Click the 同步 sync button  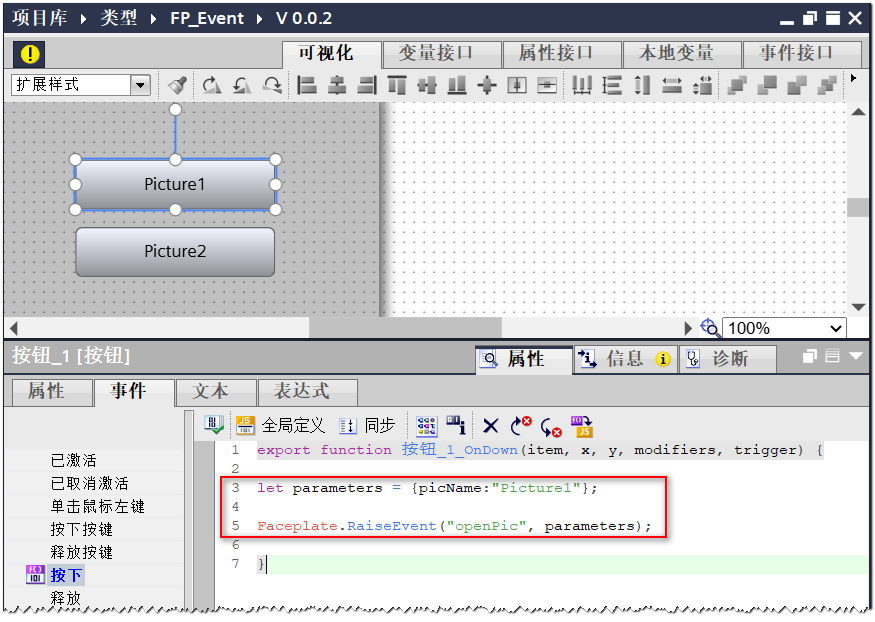[x=367, y=426]
